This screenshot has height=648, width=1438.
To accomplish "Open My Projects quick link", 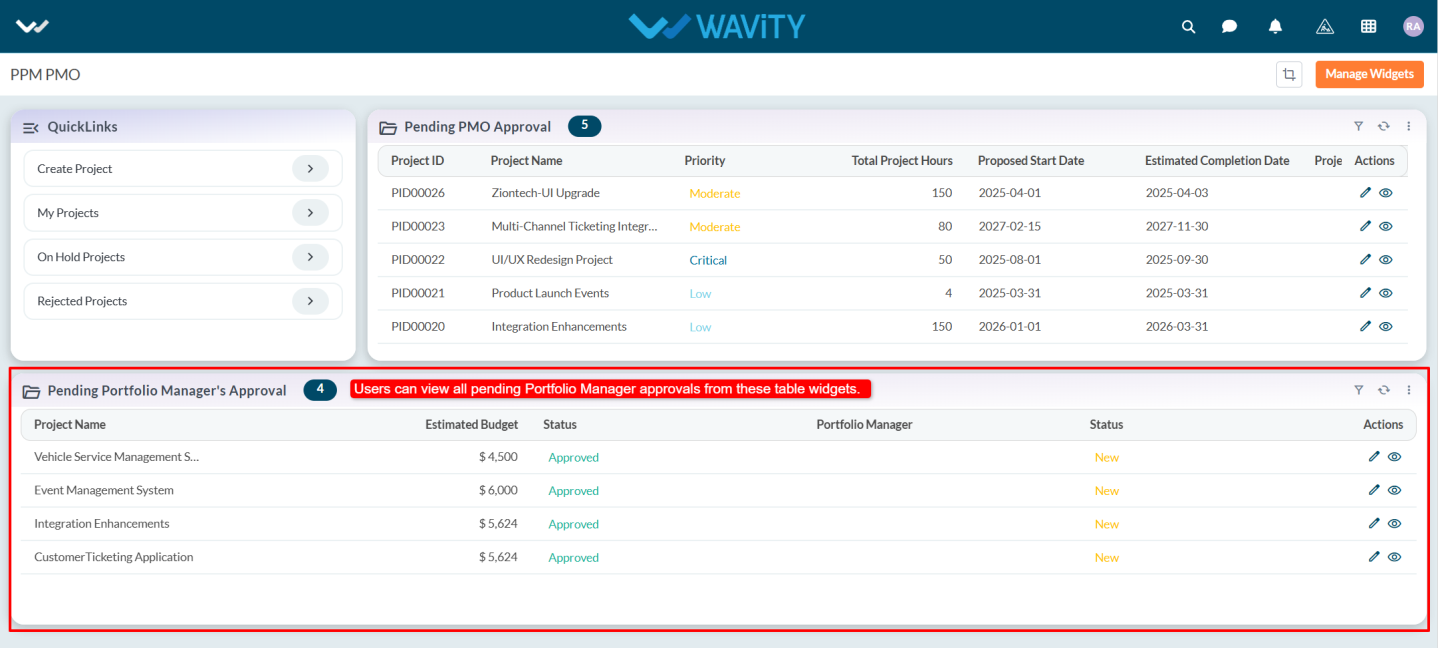I will click(x=183, y=213).
